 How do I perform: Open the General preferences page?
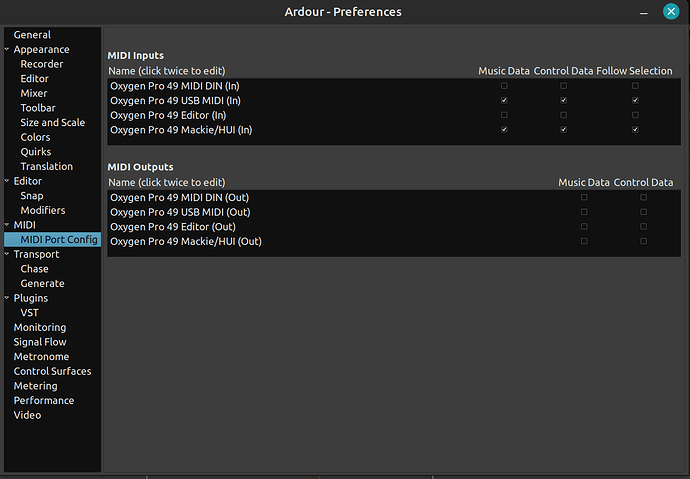click(32, 35)
